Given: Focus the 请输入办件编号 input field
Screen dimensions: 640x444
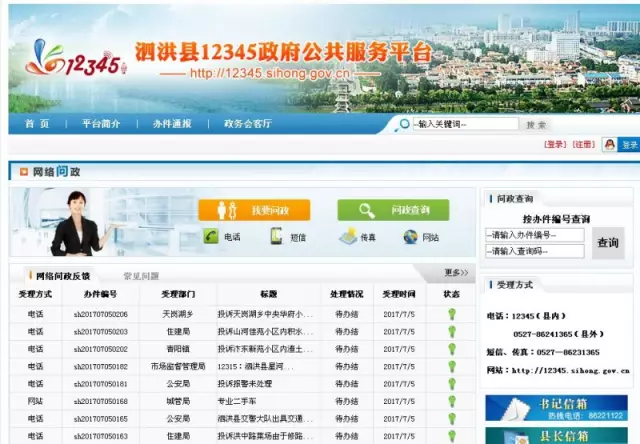Looking at the screenshot, I should 535,235.
